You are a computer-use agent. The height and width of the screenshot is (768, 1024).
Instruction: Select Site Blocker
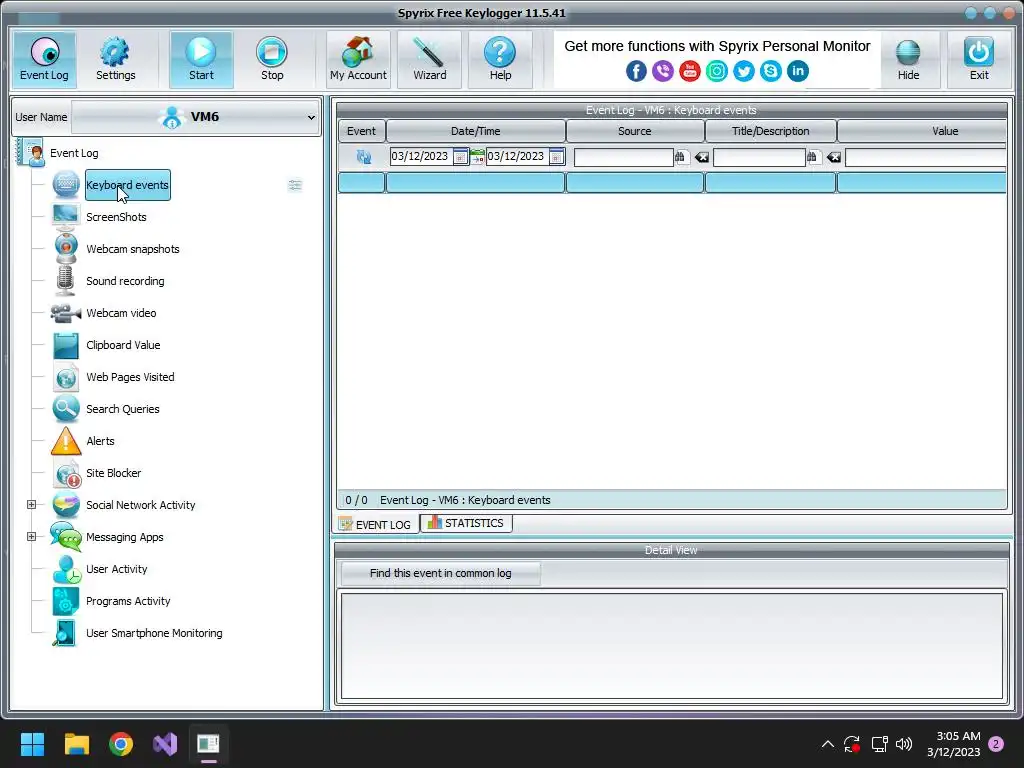[114, 473]
